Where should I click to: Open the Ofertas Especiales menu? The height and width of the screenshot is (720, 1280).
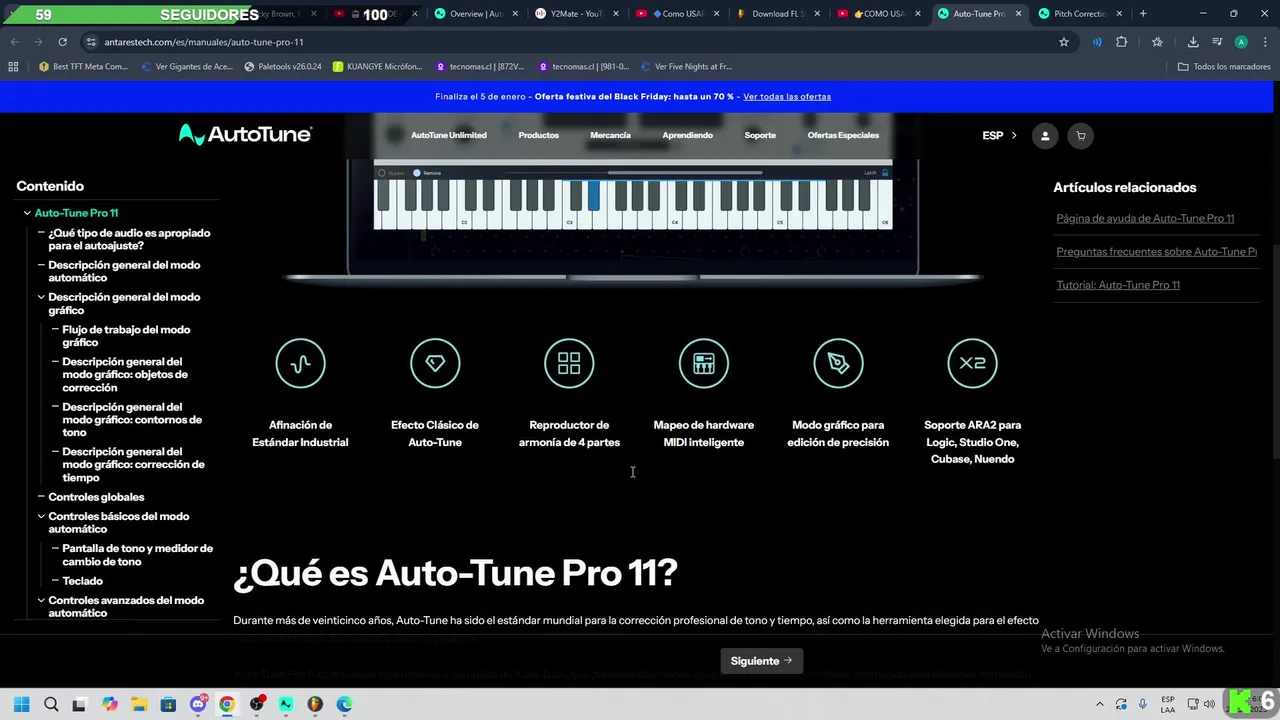[x=843, y=135]
